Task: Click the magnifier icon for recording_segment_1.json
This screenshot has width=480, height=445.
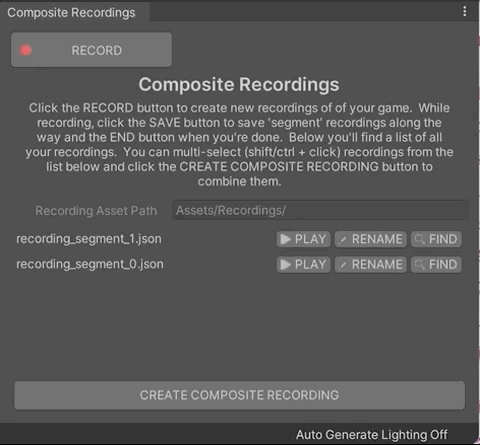Action: click(x=420, y=239)
